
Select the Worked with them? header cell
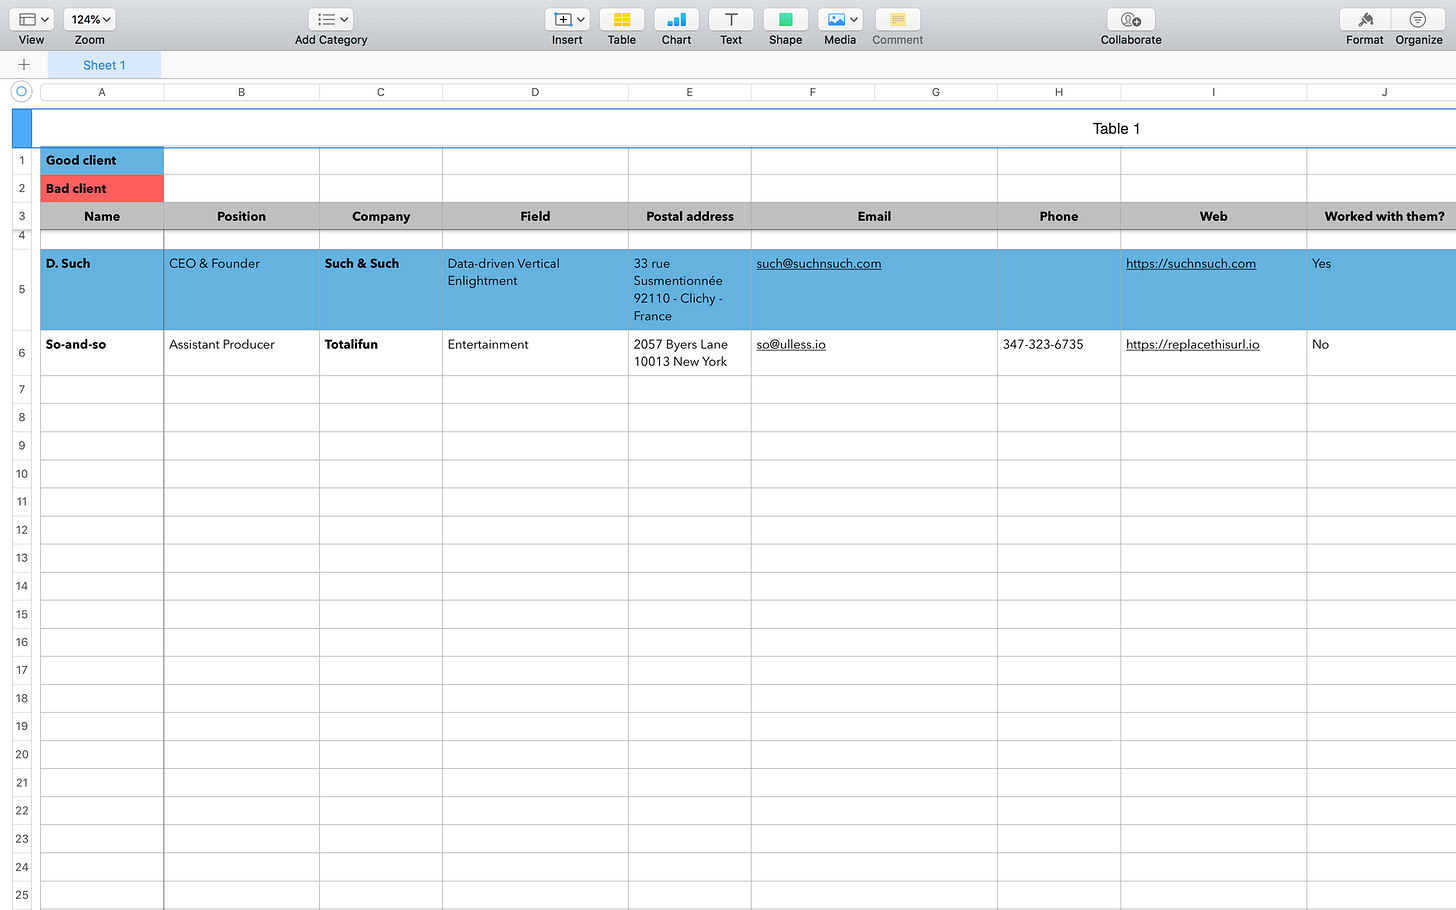coord(1384,217)
